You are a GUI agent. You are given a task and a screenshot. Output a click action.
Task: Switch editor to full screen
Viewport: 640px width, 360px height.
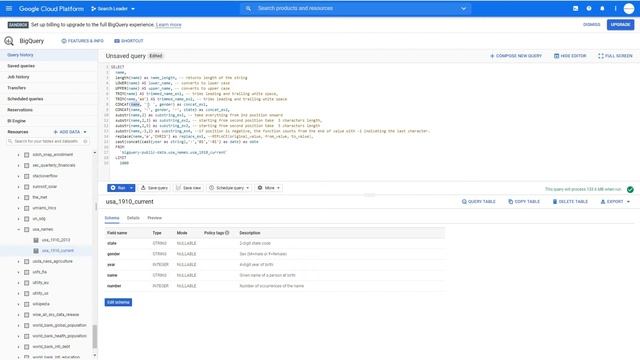point(615,56)
